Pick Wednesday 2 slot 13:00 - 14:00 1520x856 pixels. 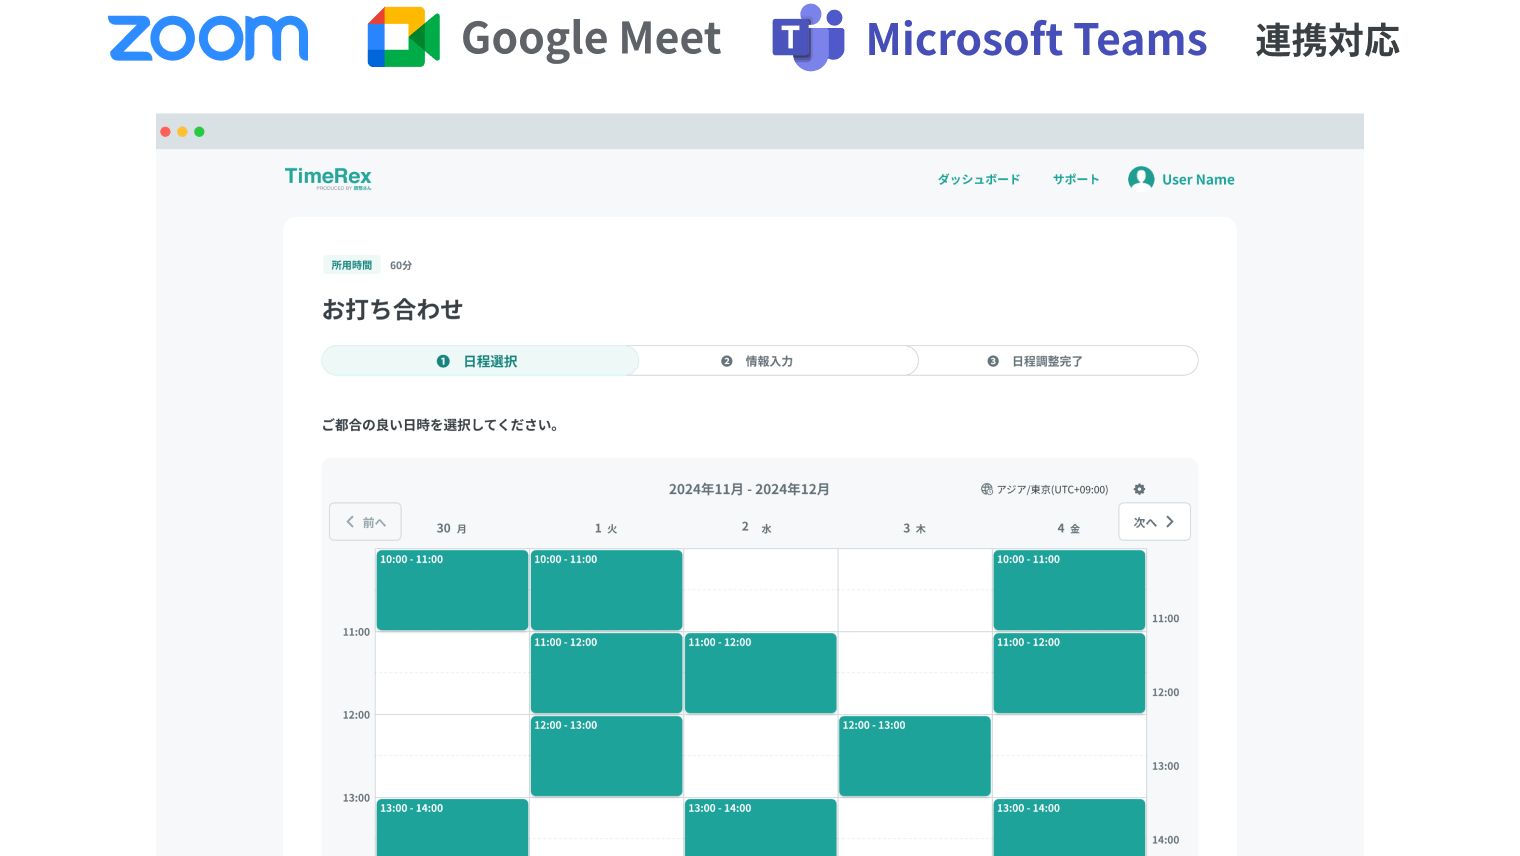(760, 827)
